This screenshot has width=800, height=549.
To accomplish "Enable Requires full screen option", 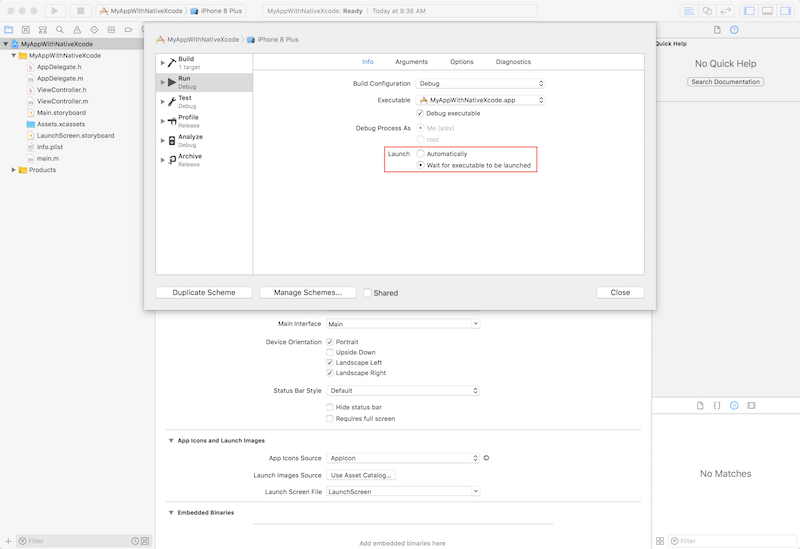I will click(x=330, y=418).
